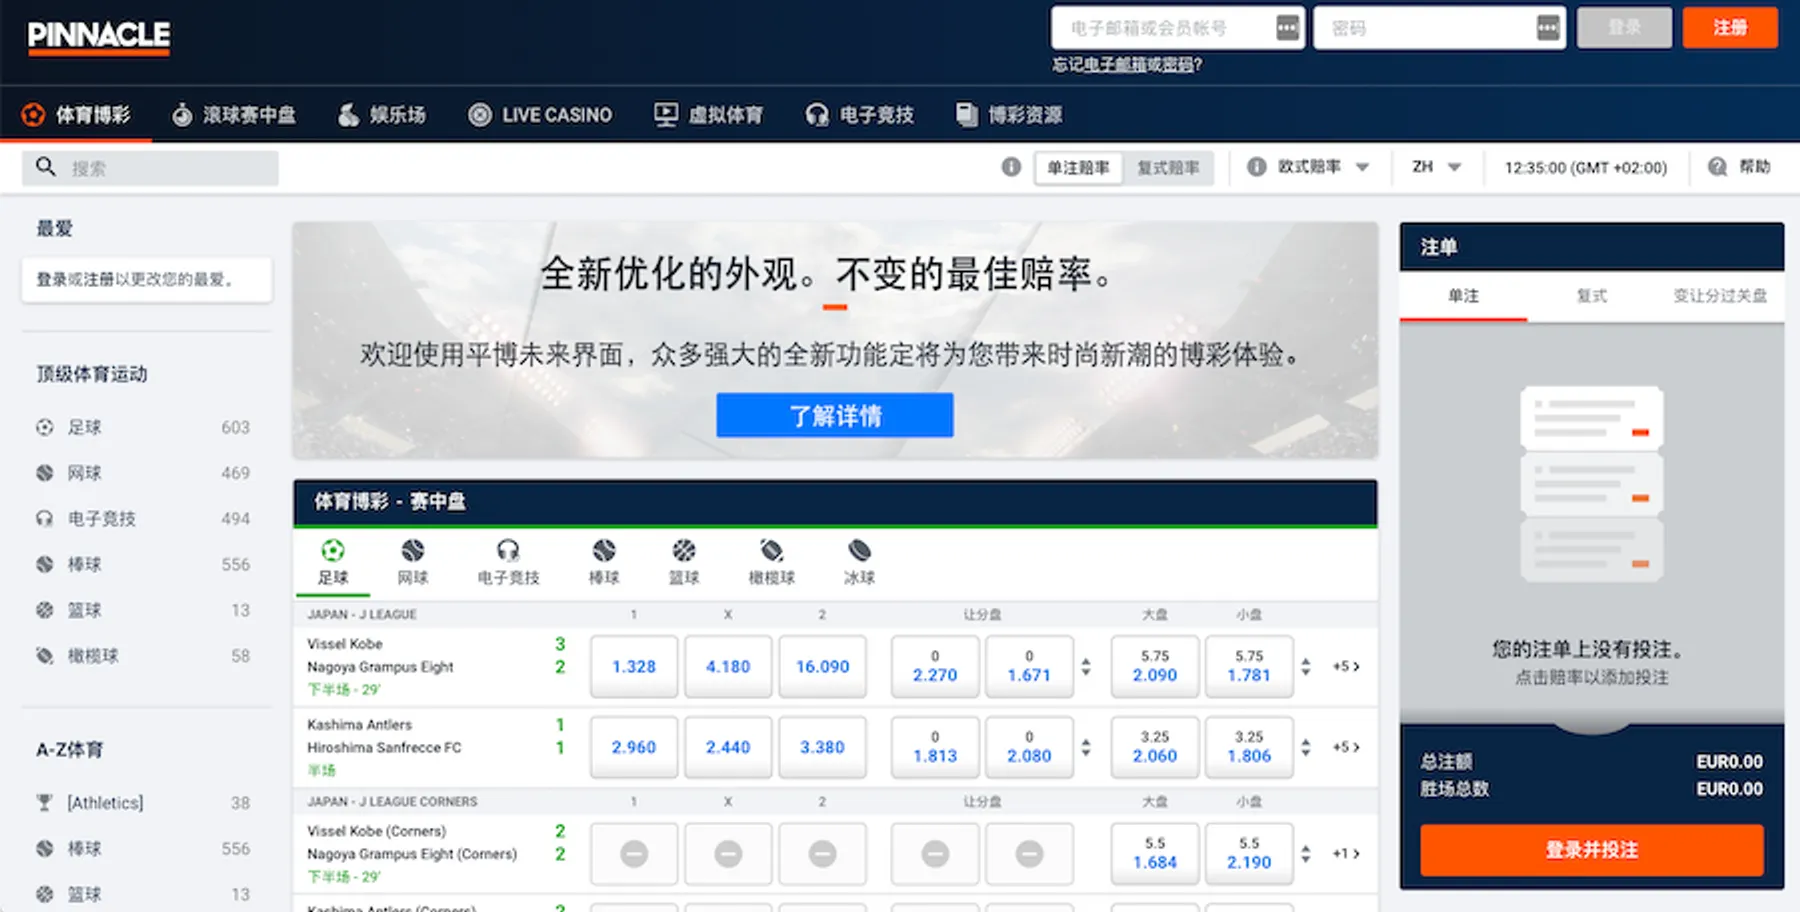The image size is (1800, 912).
Task: Click the search magnifier icon
Action: (x=46, y=167)
